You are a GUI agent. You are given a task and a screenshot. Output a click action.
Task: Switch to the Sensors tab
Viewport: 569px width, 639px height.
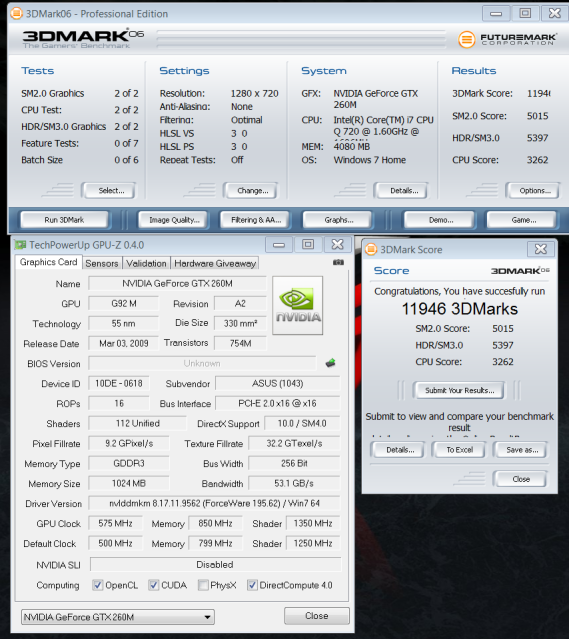pyautogui.click(x=102, y=263)
